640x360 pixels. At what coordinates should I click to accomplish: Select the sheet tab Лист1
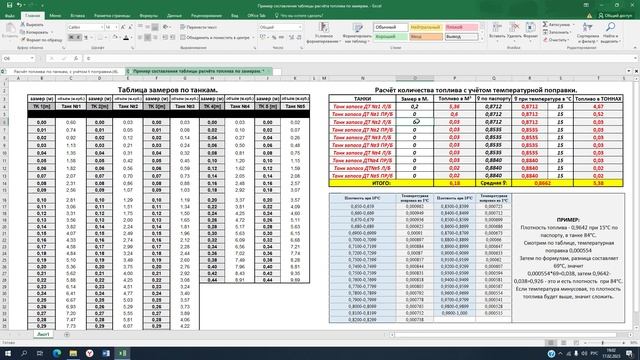[43, 334]
